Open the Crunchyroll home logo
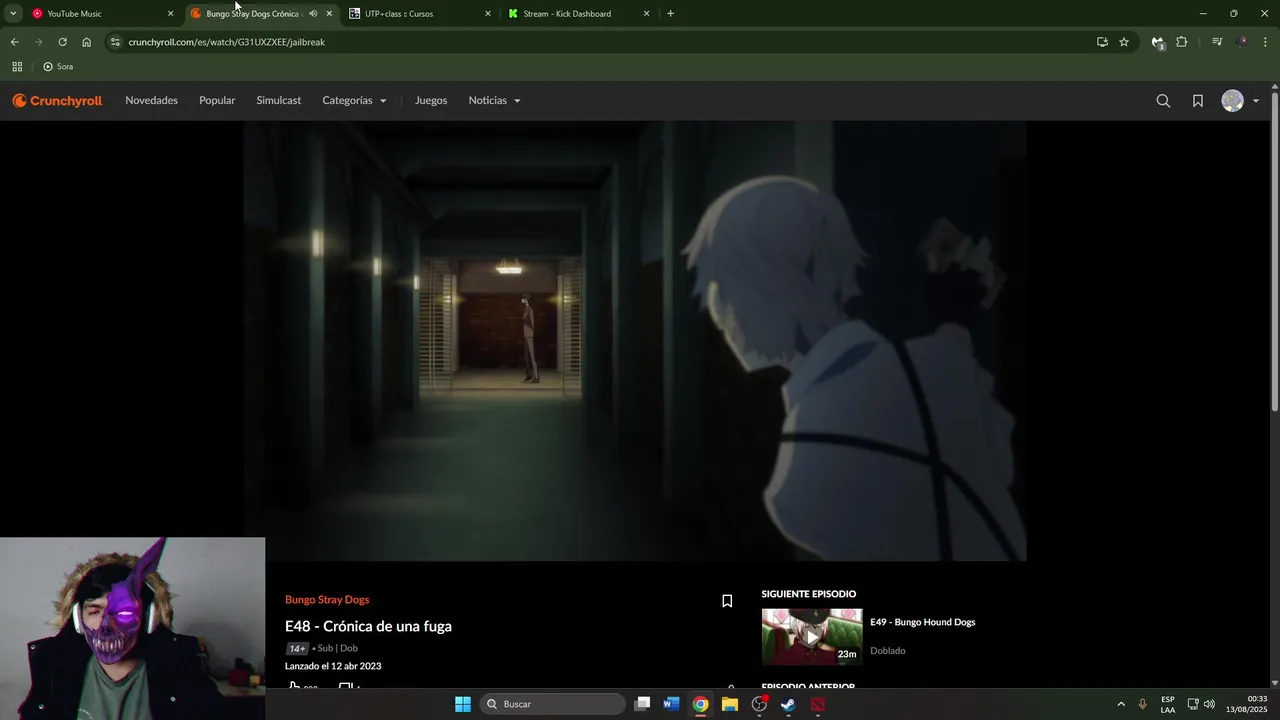Screen dimensions: 1280x720 point(57,100)
